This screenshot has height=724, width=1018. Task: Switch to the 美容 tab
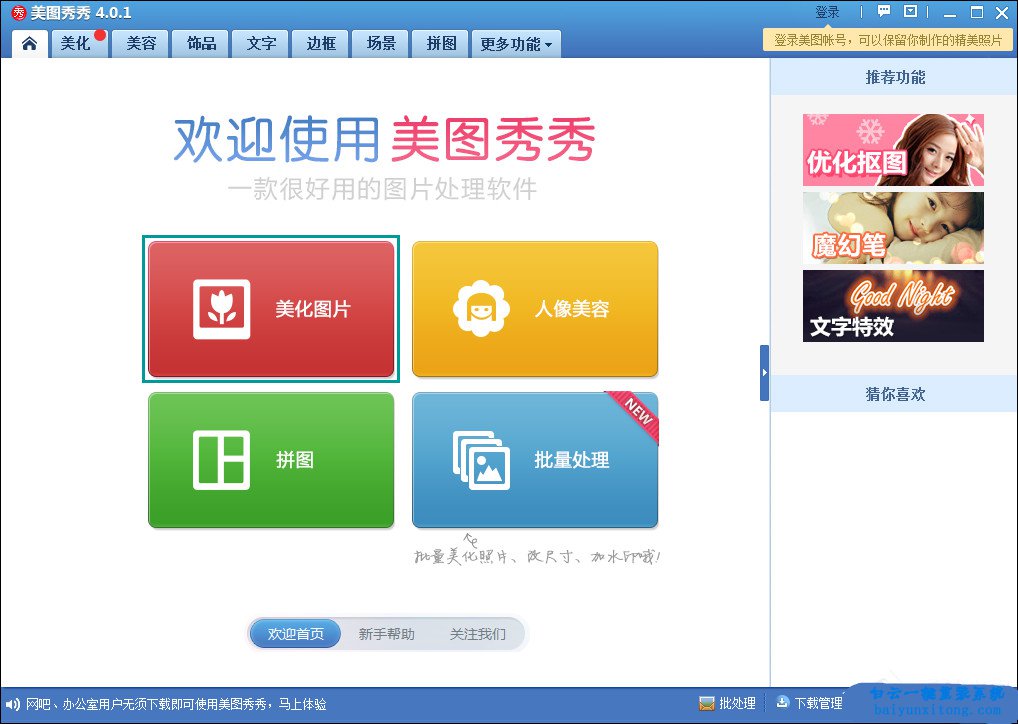(x=141, y=44)
